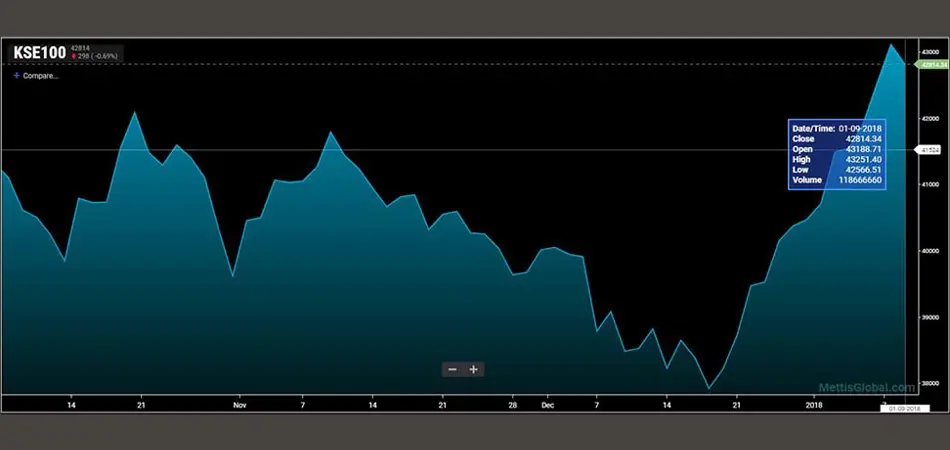Image resolution: width=950 pixels, height=450 pixels.
Task: Click the 2018 label on the time axis
Action: coord(813,405)
